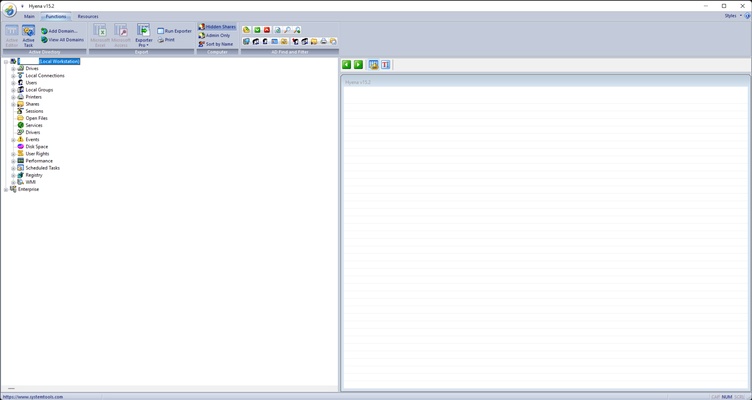
Task: Expand the User Rights node
Action: pos(13,153)
